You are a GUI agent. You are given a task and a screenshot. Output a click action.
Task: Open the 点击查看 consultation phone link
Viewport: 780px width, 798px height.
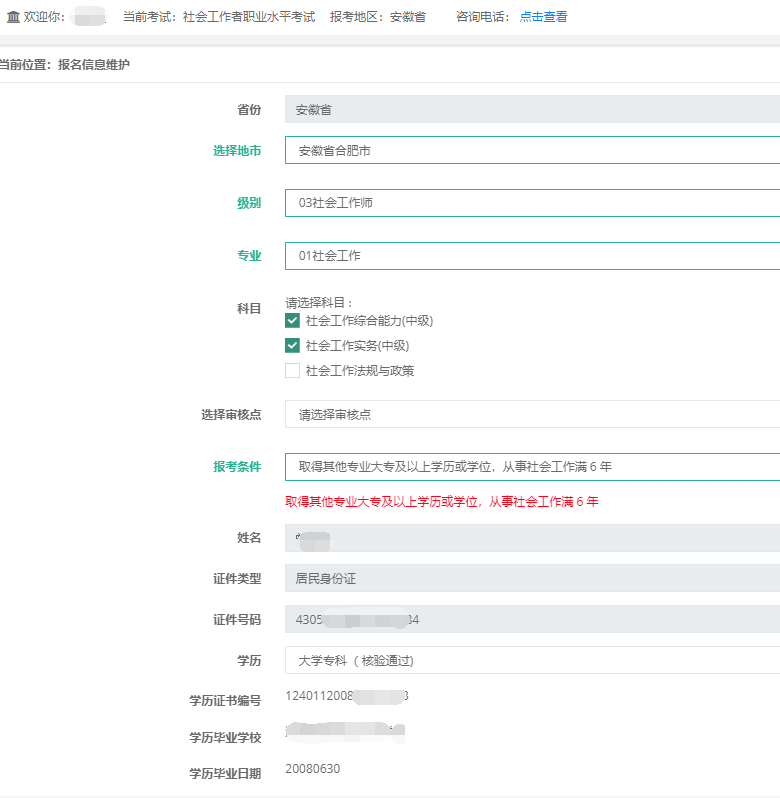(543, 17)
